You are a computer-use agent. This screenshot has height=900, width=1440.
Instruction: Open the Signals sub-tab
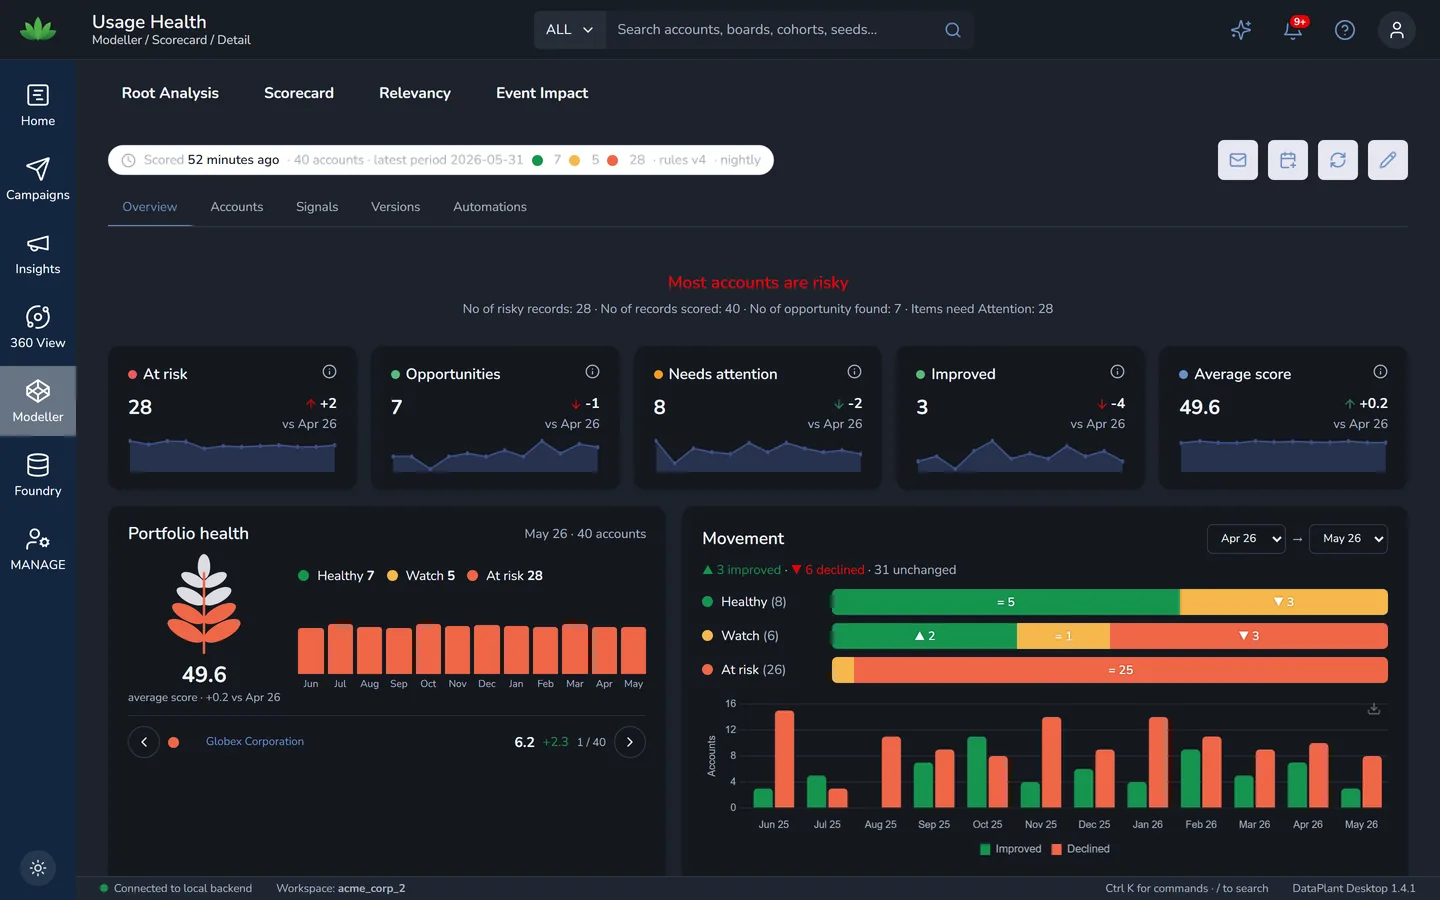pos(317,207)
